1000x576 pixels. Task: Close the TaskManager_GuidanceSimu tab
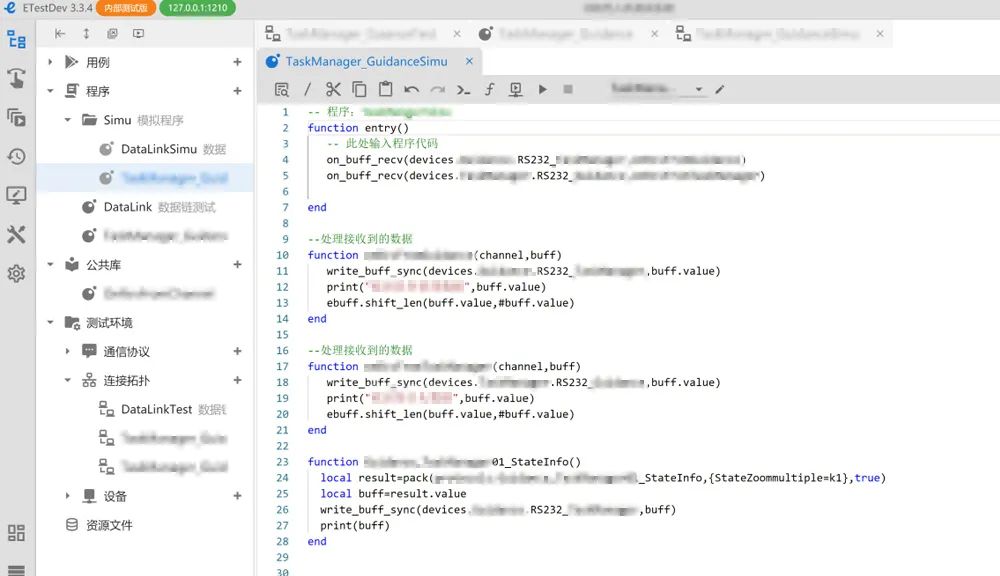click(469, 61)
